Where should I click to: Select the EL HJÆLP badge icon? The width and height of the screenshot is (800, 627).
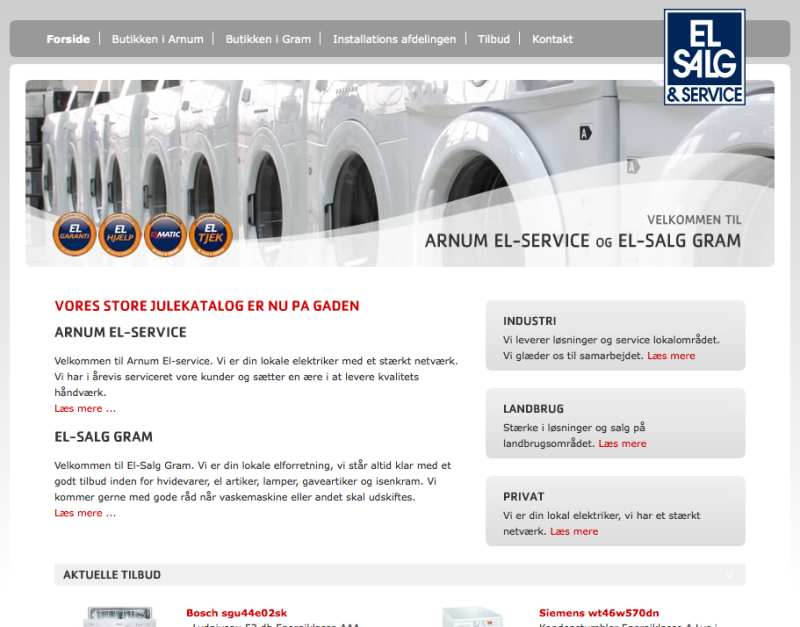point(120,234)
